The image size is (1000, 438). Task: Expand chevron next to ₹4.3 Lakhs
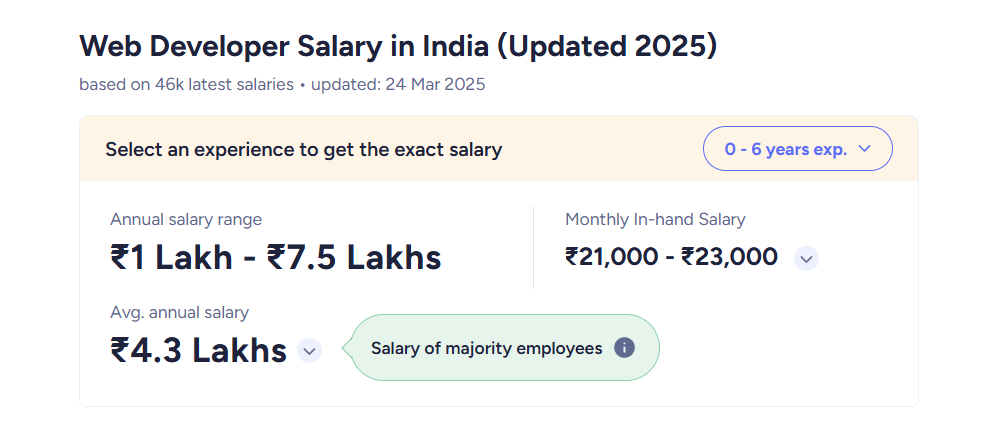click(309, 351)
